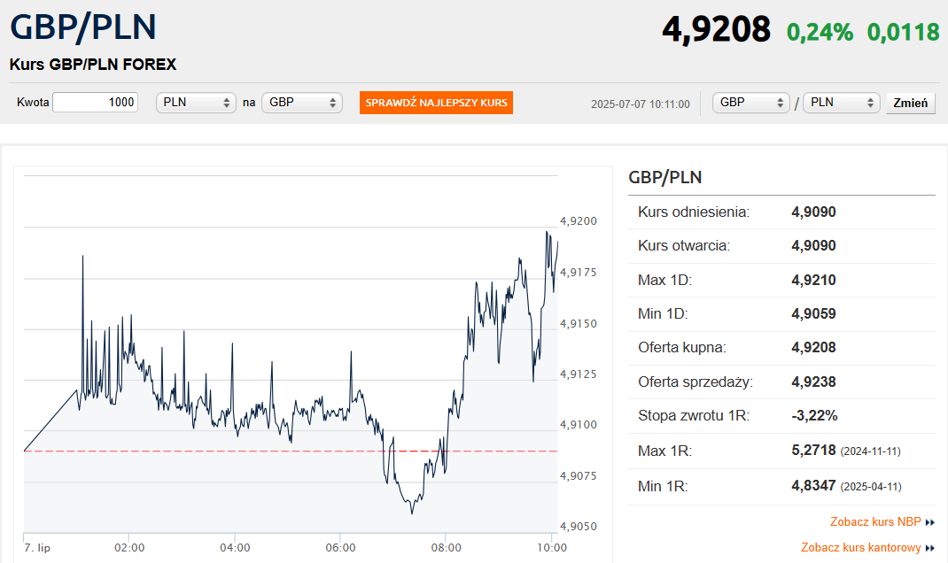
Task: Click the 'Kurs odniesienia:' row label
Action: click(693, 212)
